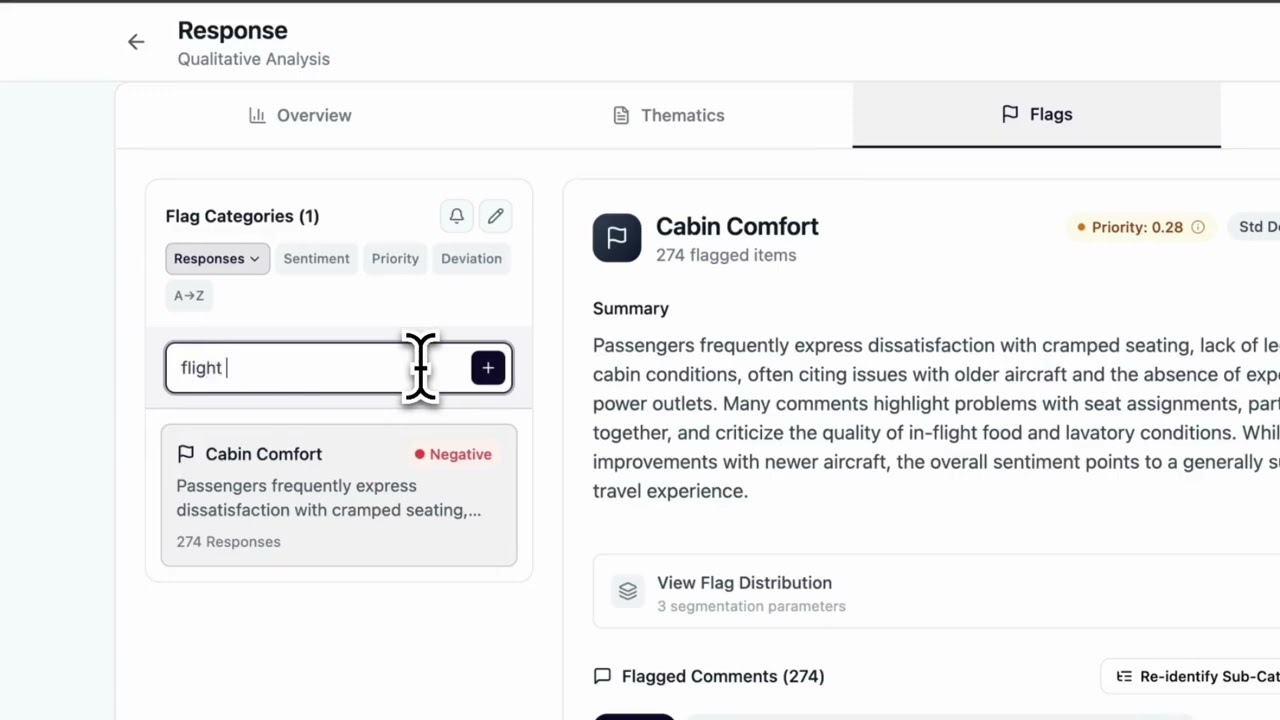Click the Re-identify Sub-Categories button

click(x=1196, y=677)
